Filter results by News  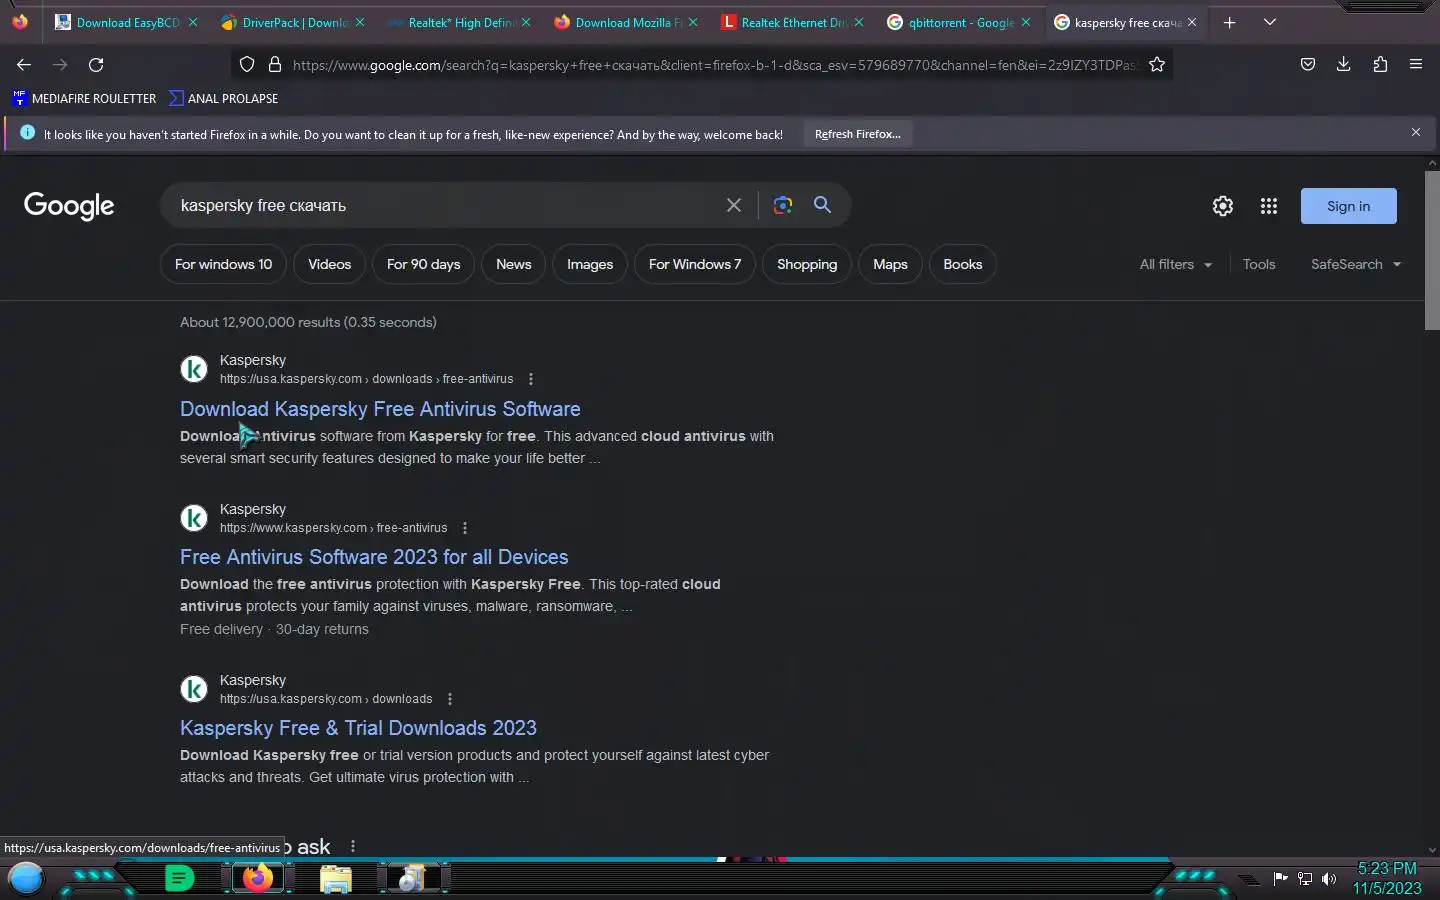tap(513, 264)
